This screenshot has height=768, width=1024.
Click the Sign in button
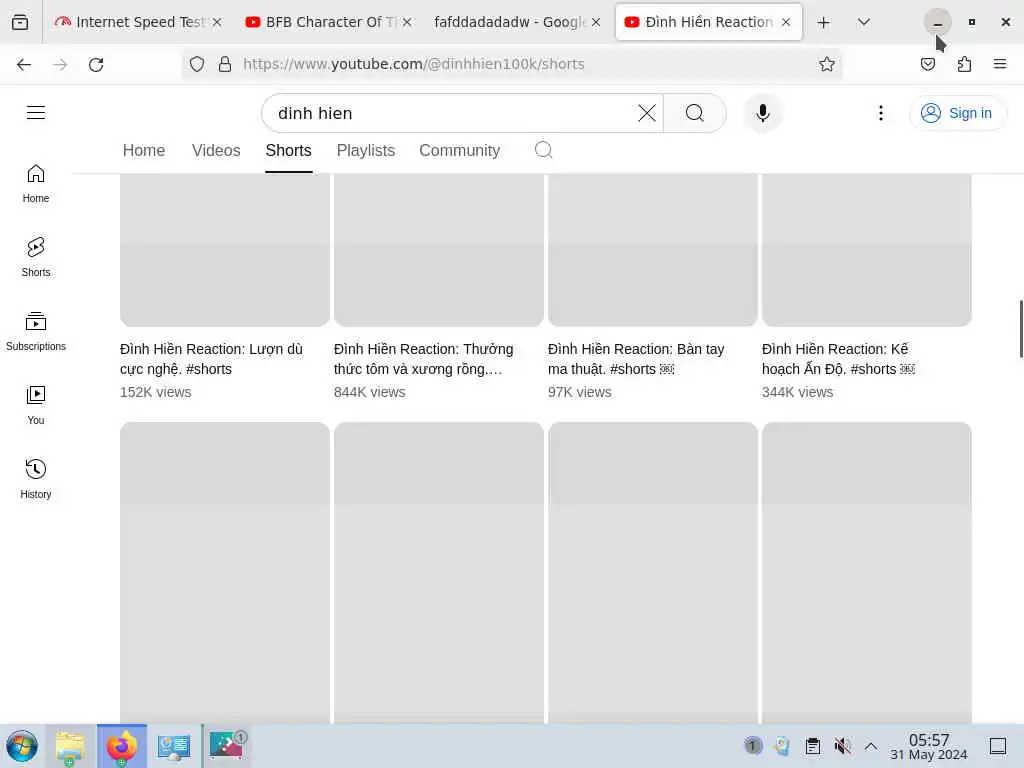click(957, 113)
